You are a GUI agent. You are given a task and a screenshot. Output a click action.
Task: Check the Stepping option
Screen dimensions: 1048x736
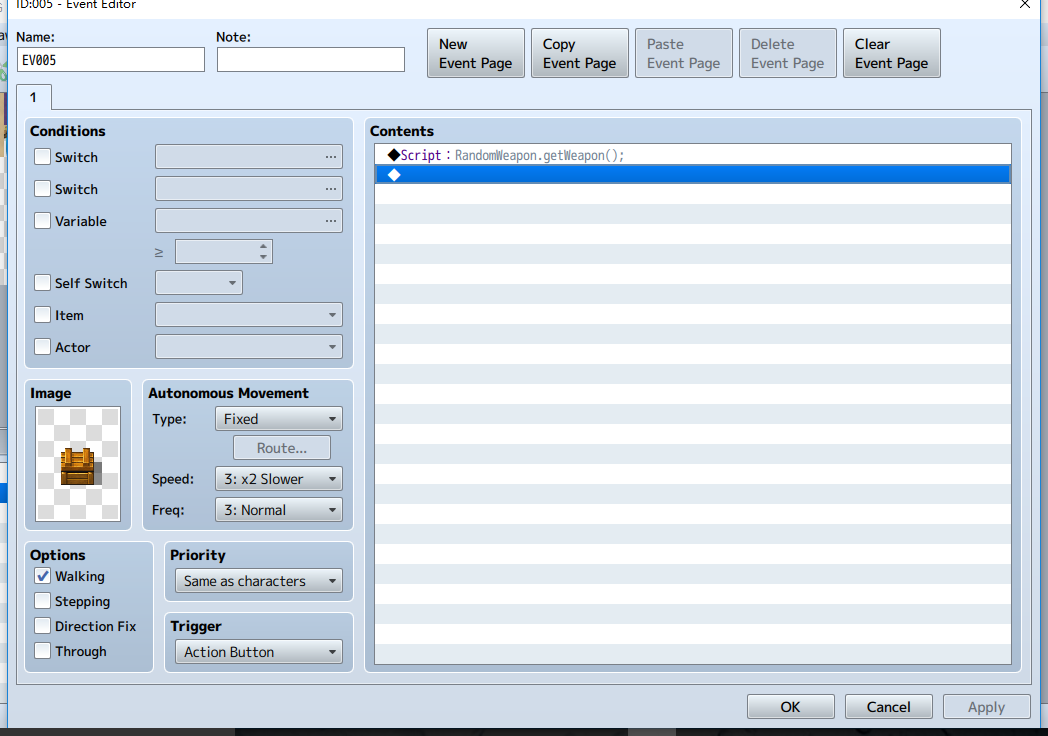click(42, 601)
